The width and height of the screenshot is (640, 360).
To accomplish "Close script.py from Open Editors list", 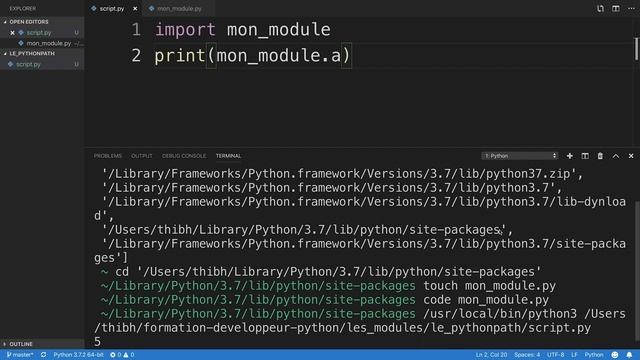I will 12,33.
